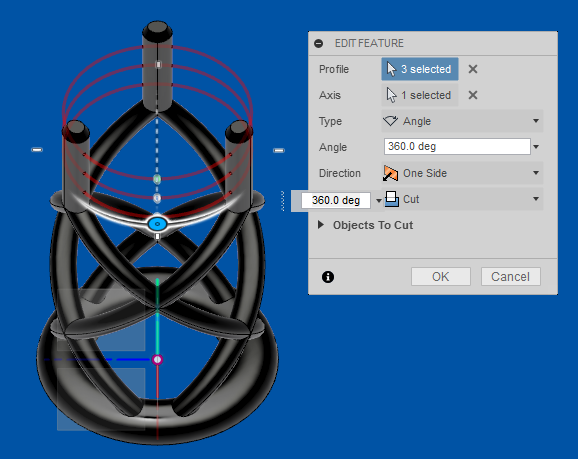Click the info icon at dialog bottom
Screen dimensions: 578x459
328,277
